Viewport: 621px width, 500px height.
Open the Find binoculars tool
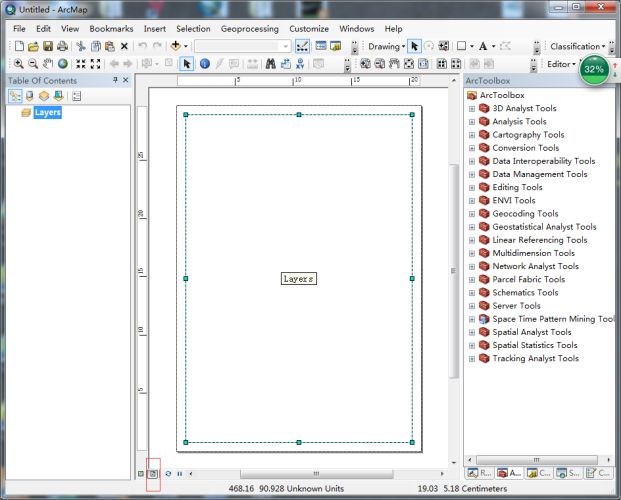click(x=270, y=64)
